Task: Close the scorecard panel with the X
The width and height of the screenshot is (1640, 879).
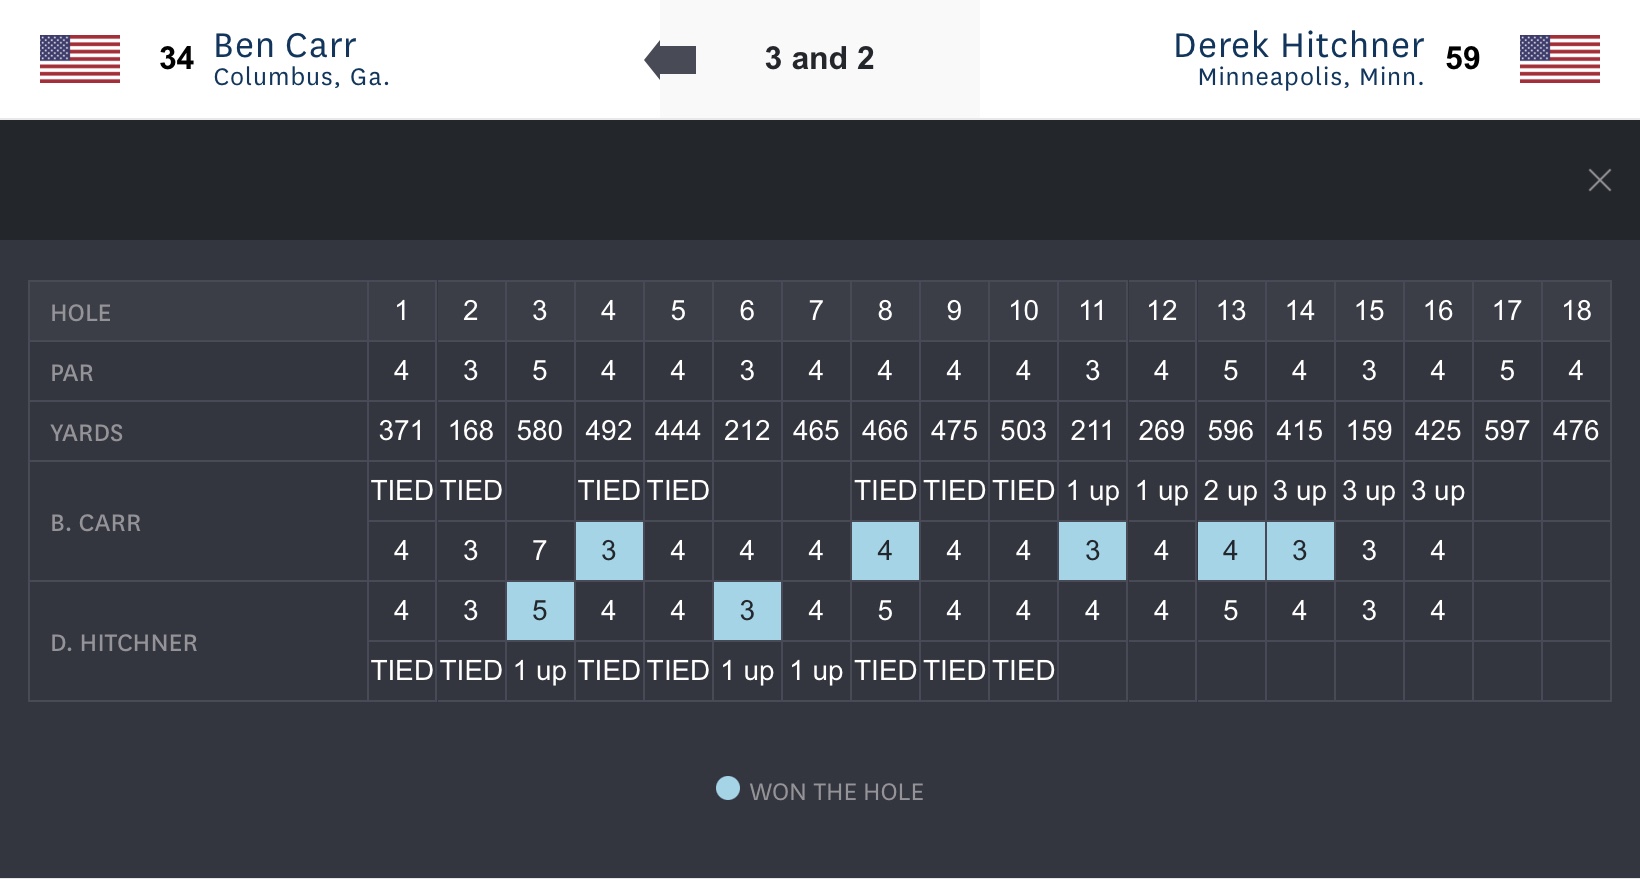Action: (1599, 180)
